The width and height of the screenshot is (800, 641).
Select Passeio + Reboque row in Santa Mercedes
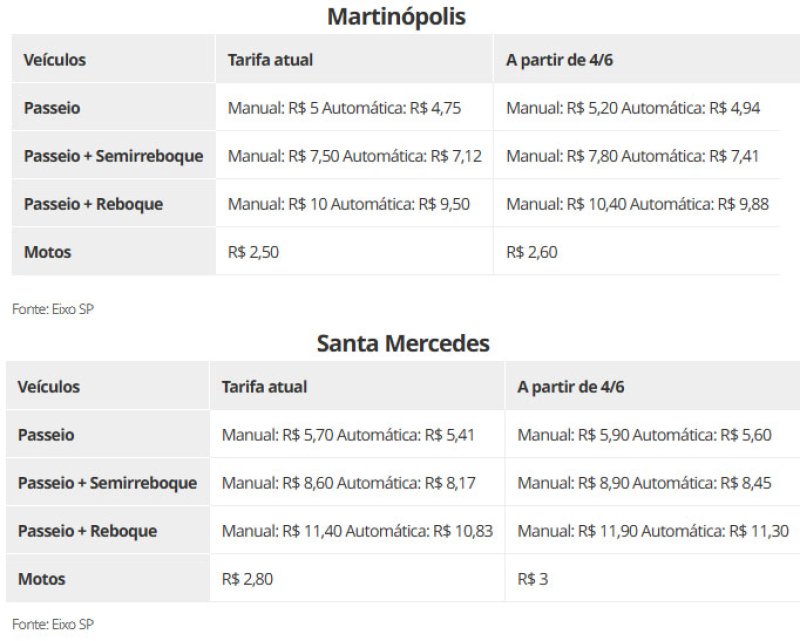[403, 531]
